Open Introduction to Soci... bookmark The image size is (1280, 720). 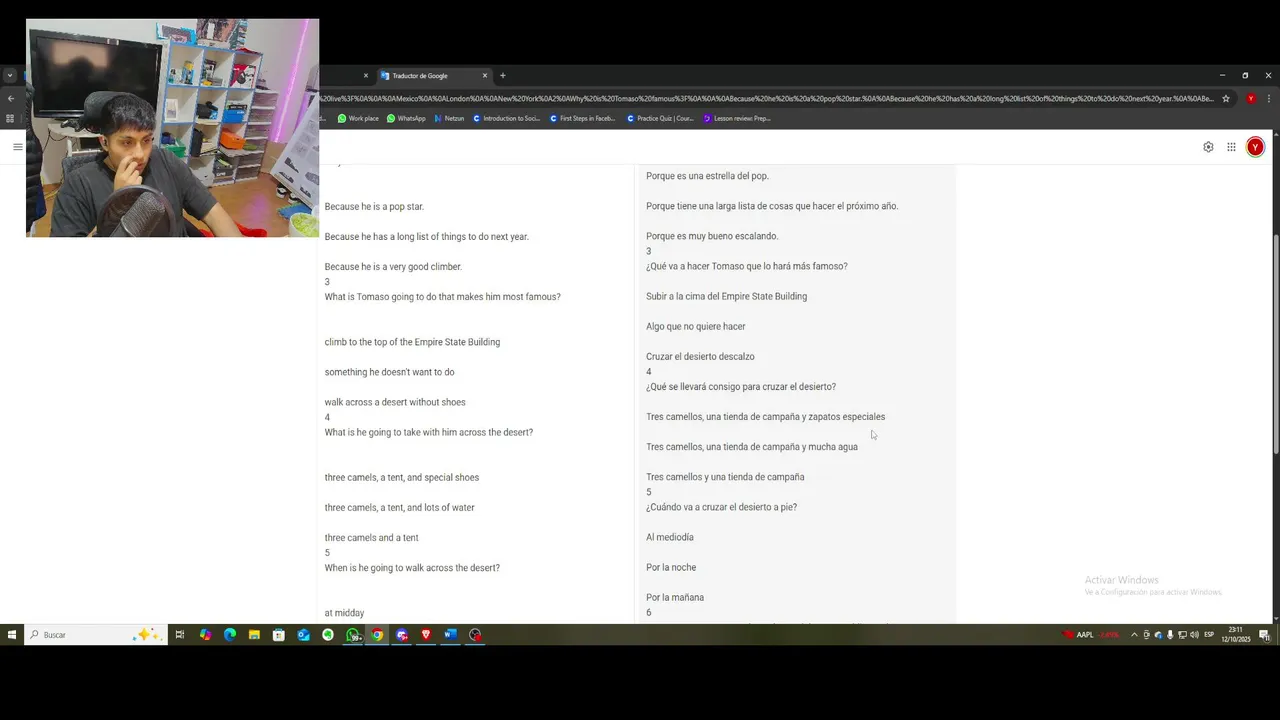pyautogui.click(x=506, y=118)
